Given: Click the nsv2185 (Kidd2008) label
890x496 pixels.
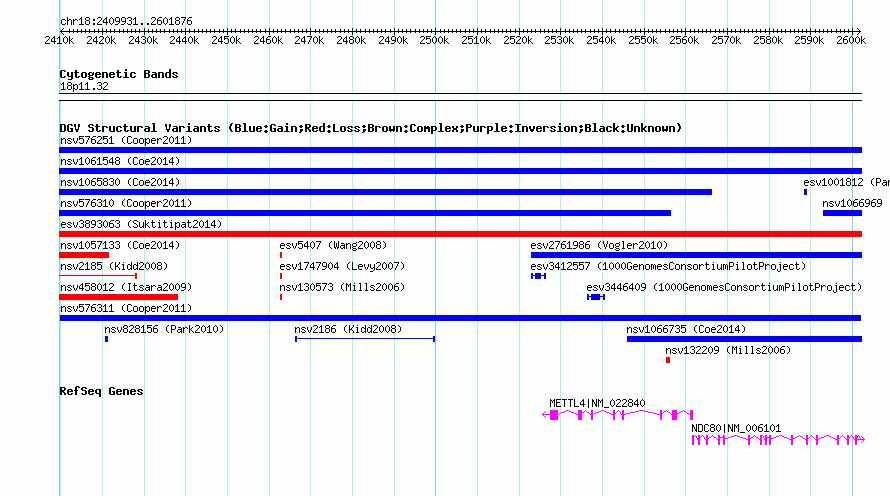Looking at the screenshot, I should [114, 266].
